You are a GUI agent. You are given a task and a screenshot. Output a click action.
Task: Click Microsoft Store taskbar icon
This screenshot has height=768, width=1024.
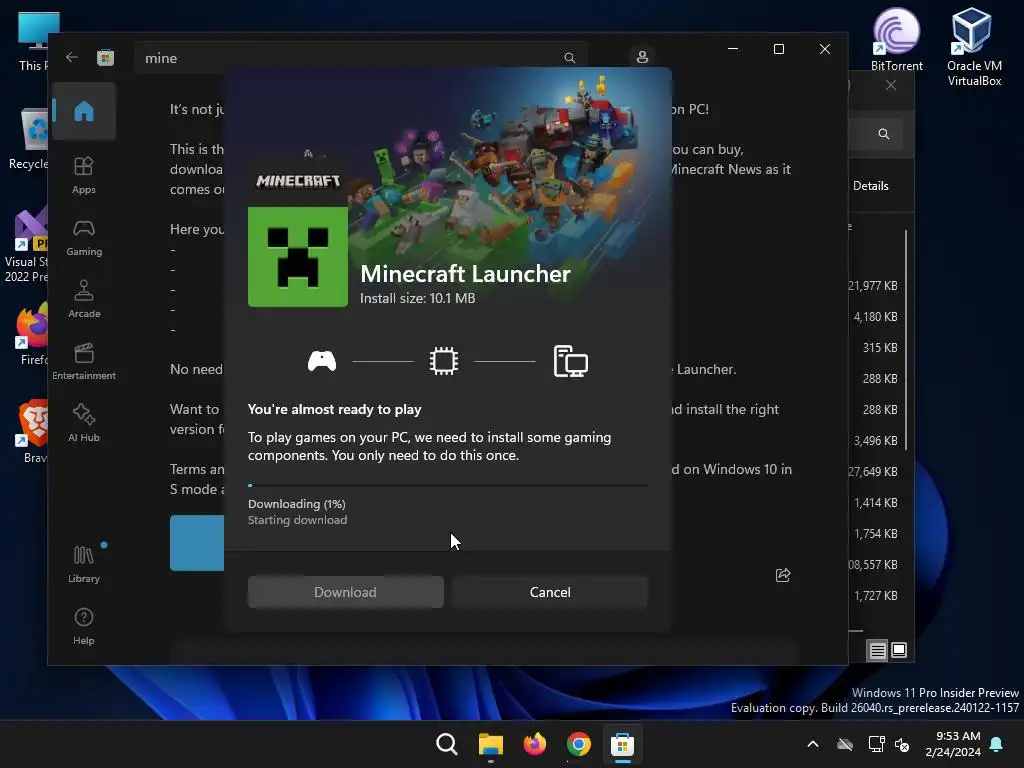[x=622, y=744]
